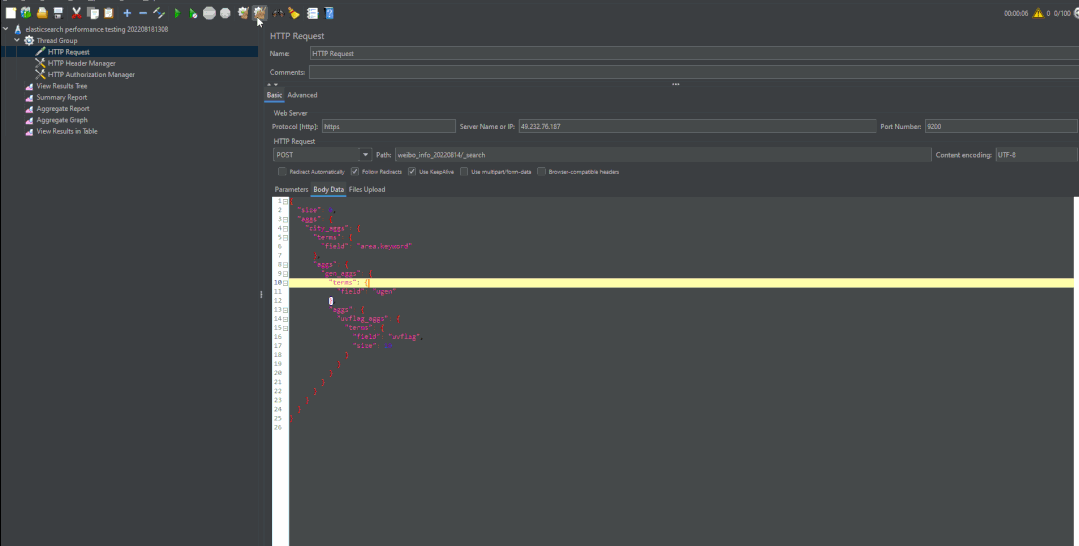This screenshot has height=546, width=1079.
Task: Open the Files Upload tab
Action: (x=367, y=189)
